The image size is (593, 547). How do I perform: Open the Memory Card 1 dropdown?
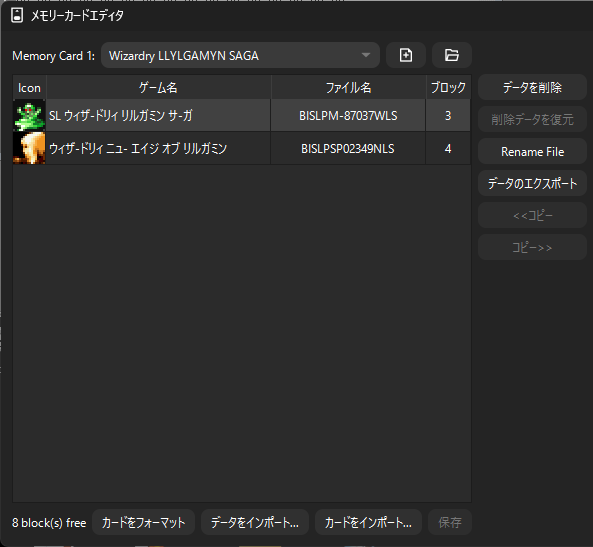click(x=240, y=55)
